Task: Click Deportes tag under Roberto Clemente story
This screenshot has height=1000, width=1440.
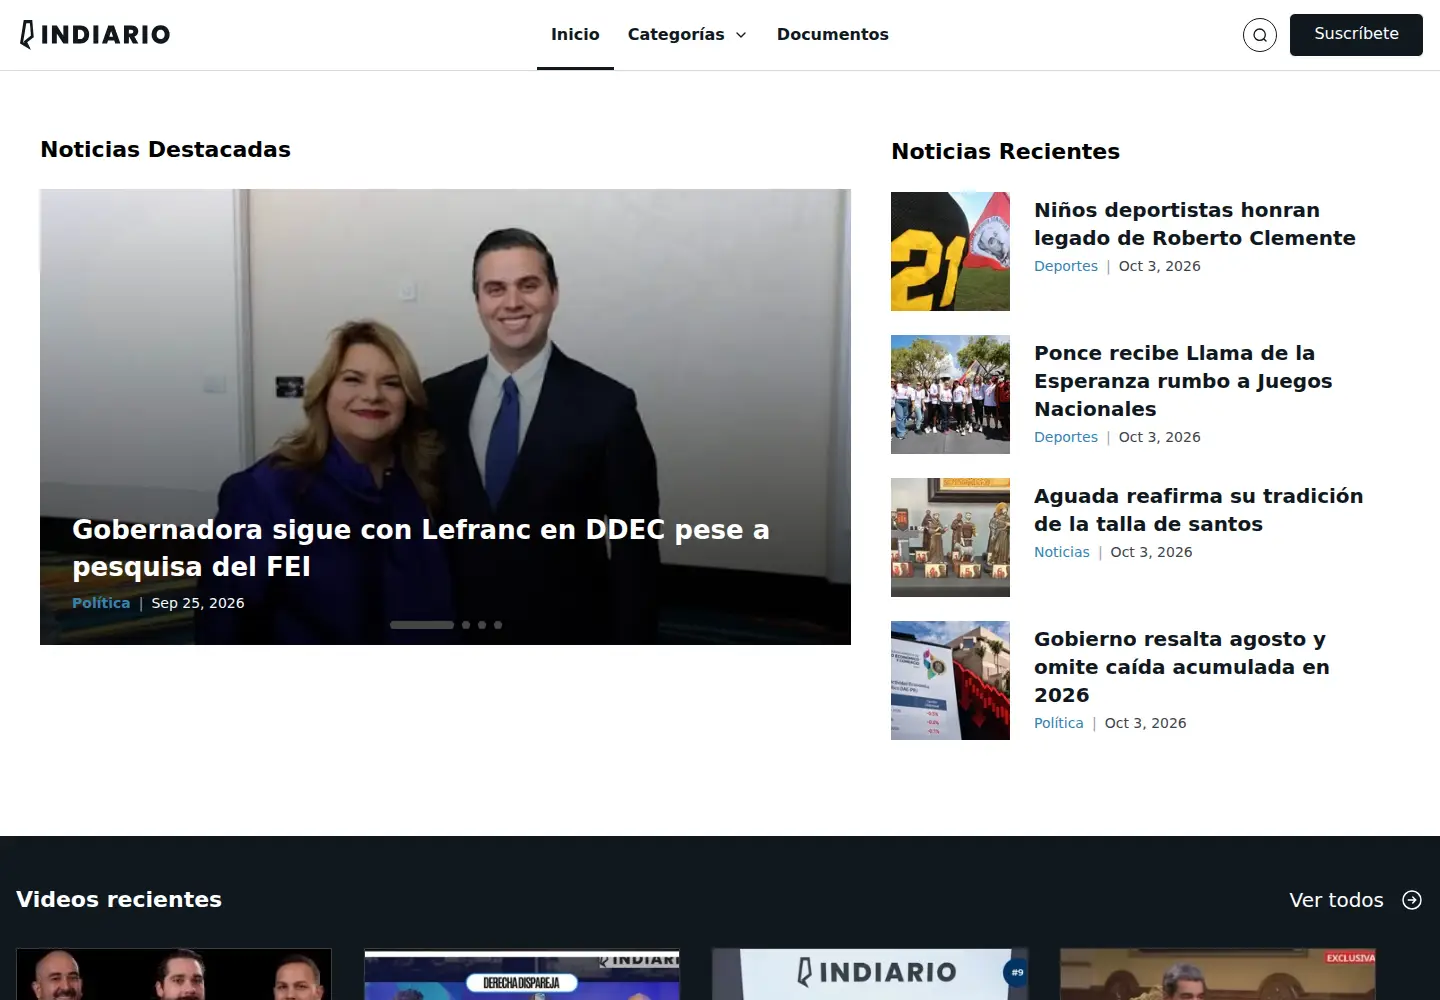Action: pos(1066,266)
